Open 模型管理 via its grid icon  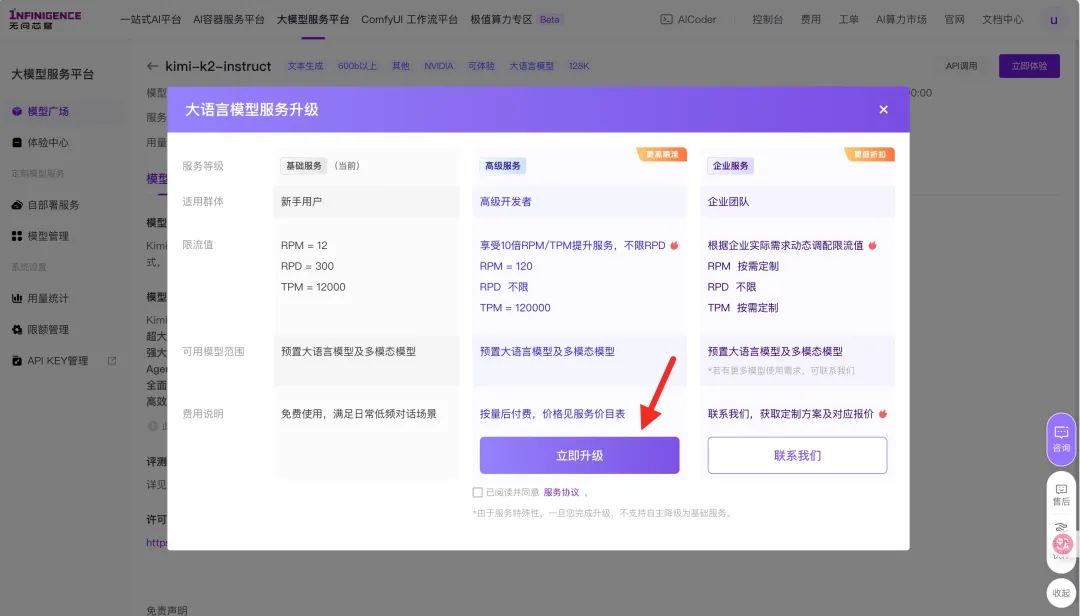17,236
